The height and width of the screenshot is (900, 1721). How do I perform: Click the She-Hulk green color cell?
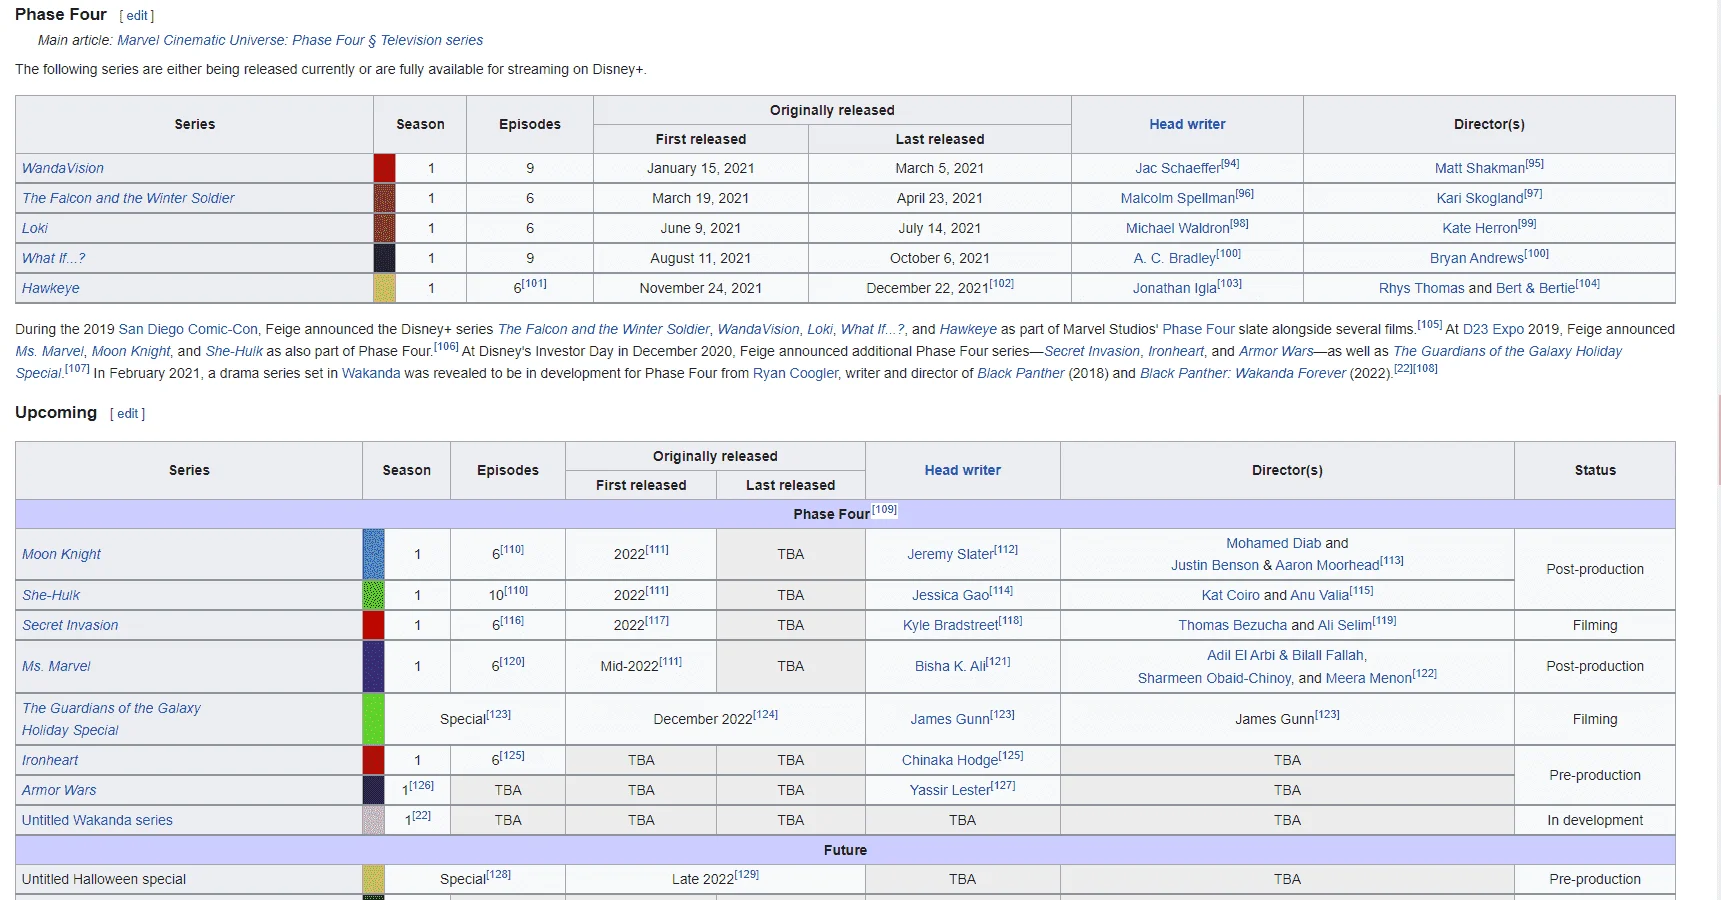[x=373, y=595]
